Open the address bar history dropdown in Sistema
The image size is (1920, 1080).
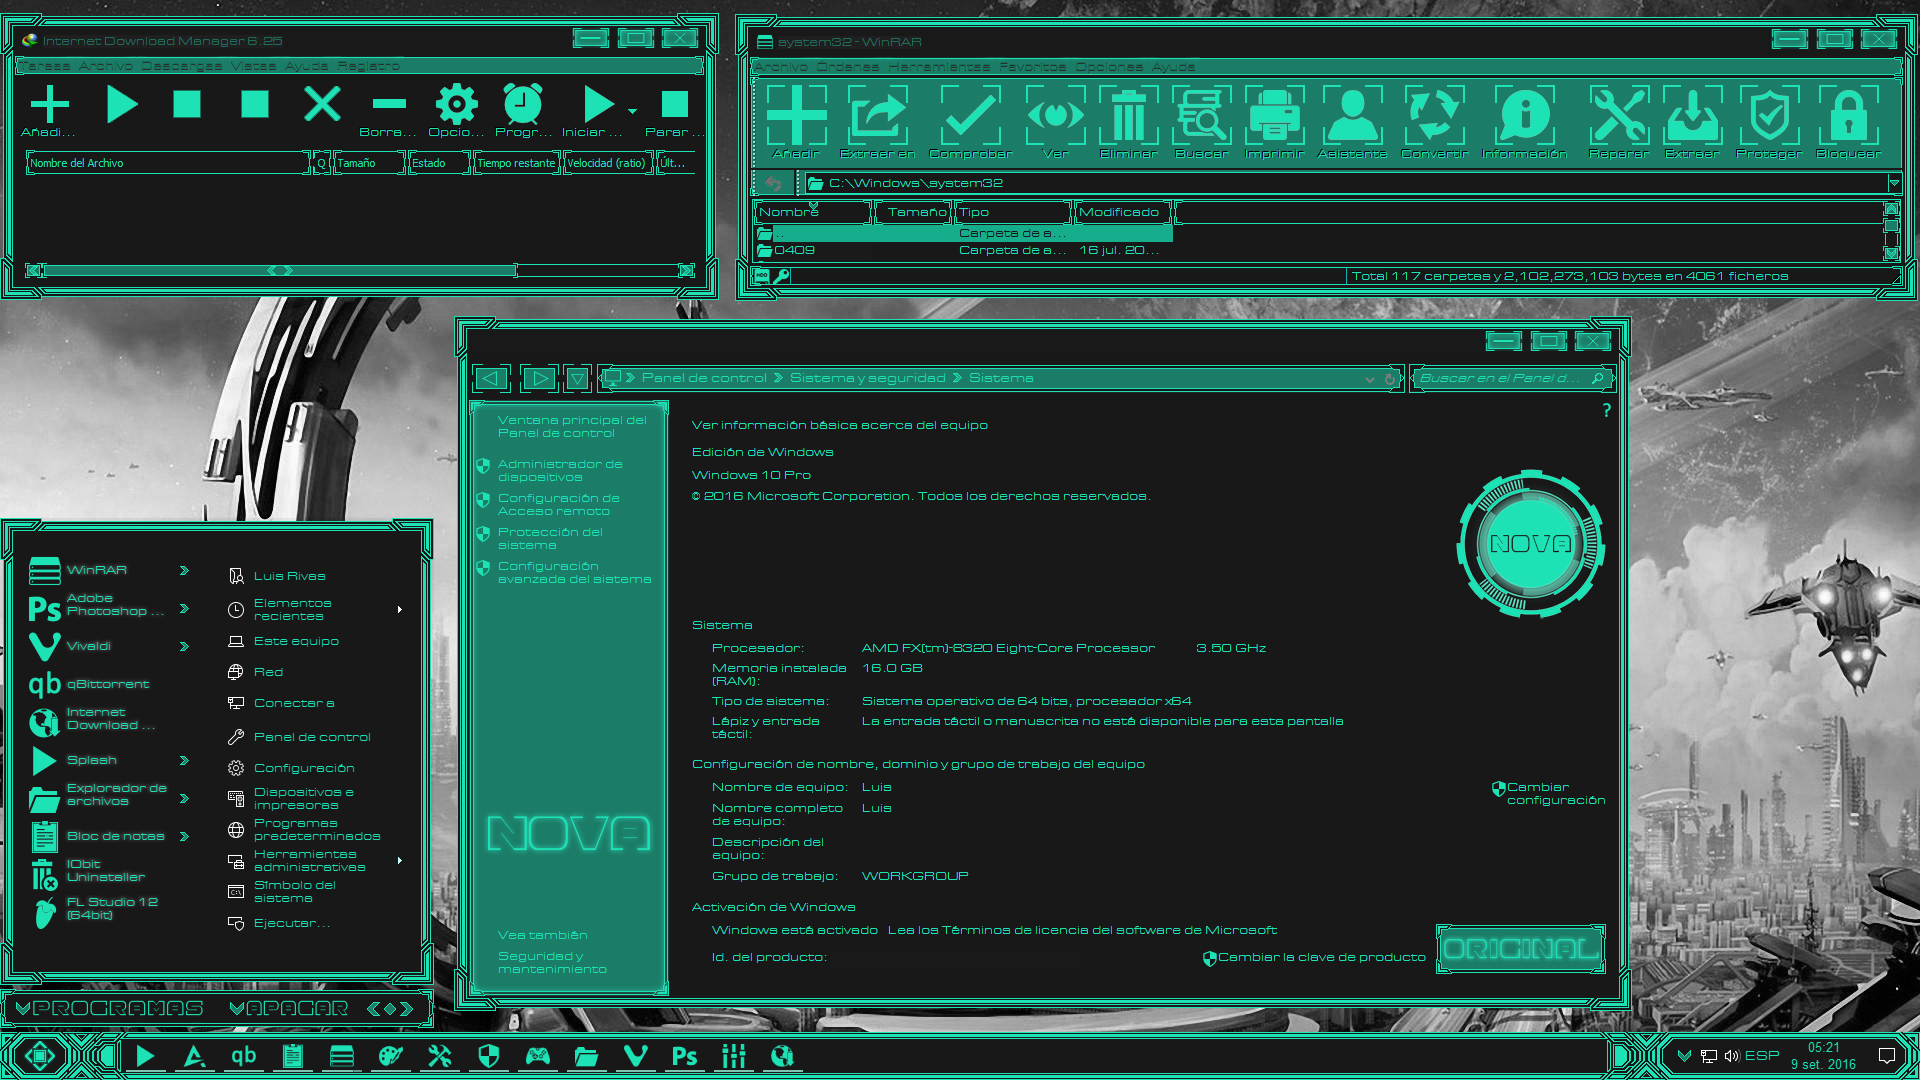click(1369, 379)
